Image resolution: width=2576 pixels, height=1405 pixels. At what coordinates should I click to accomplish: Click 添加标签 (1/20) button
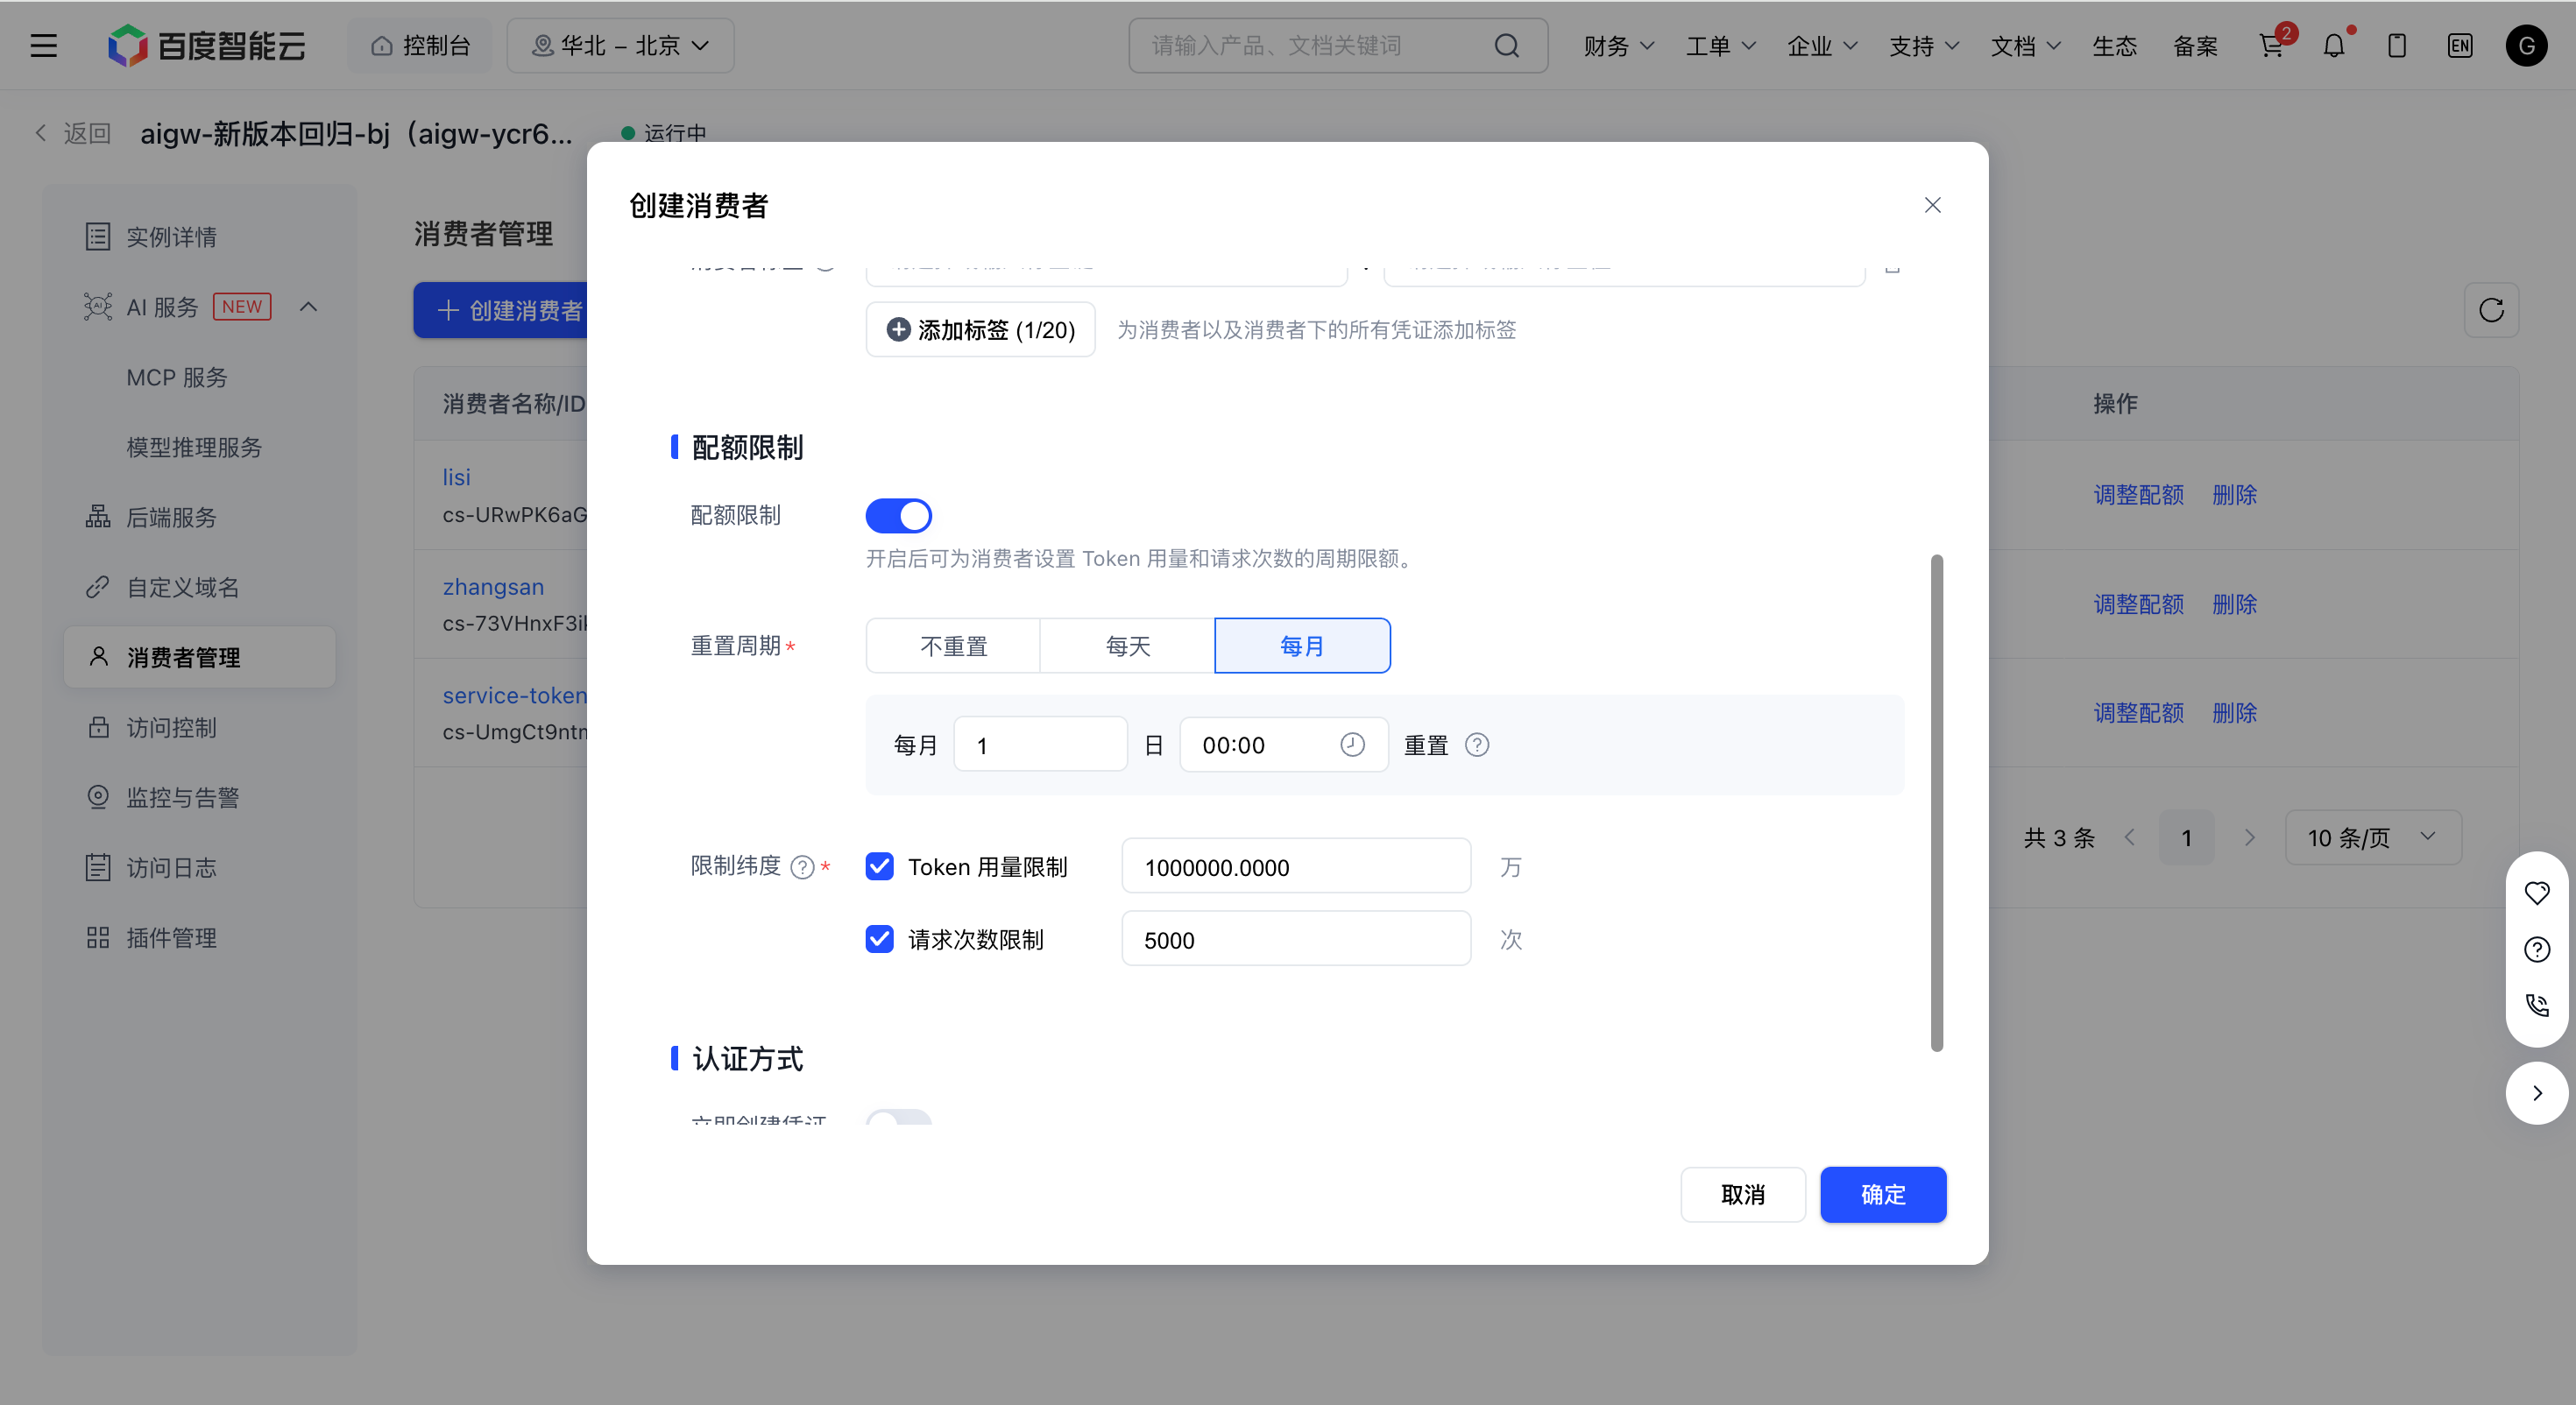point(980,330)
